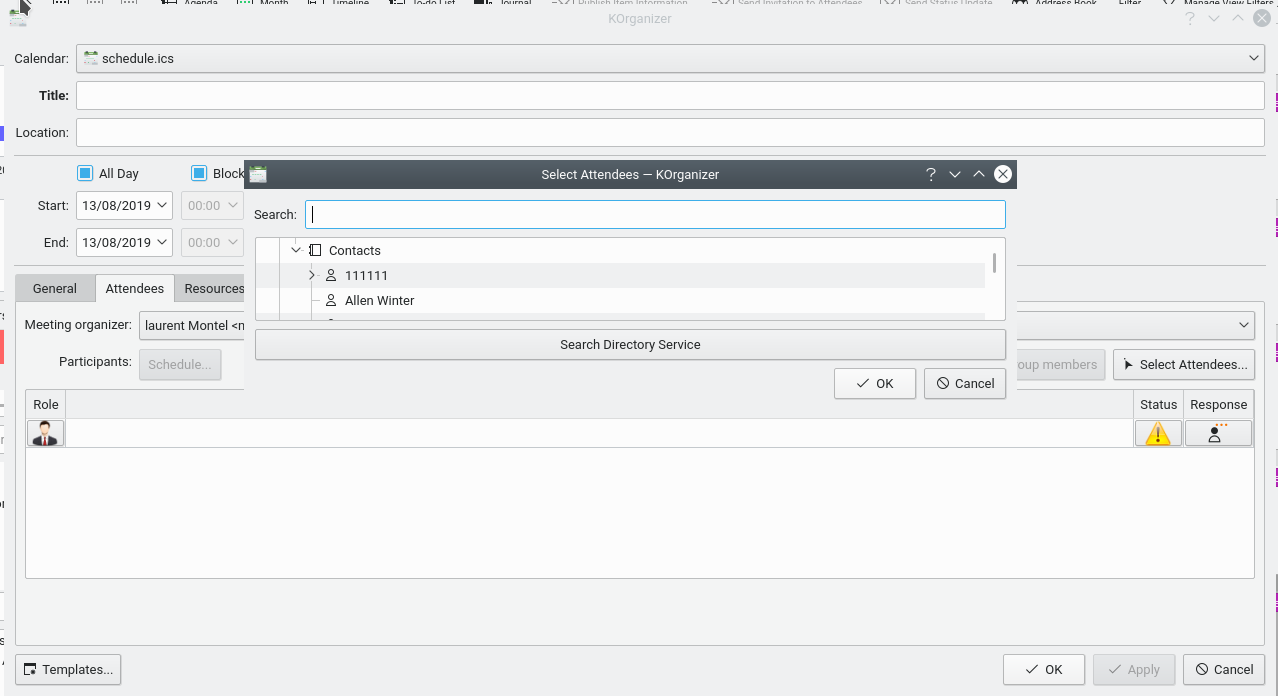Confirm Select Attendees with OK

pyautogui.click(x=875, y=384)
